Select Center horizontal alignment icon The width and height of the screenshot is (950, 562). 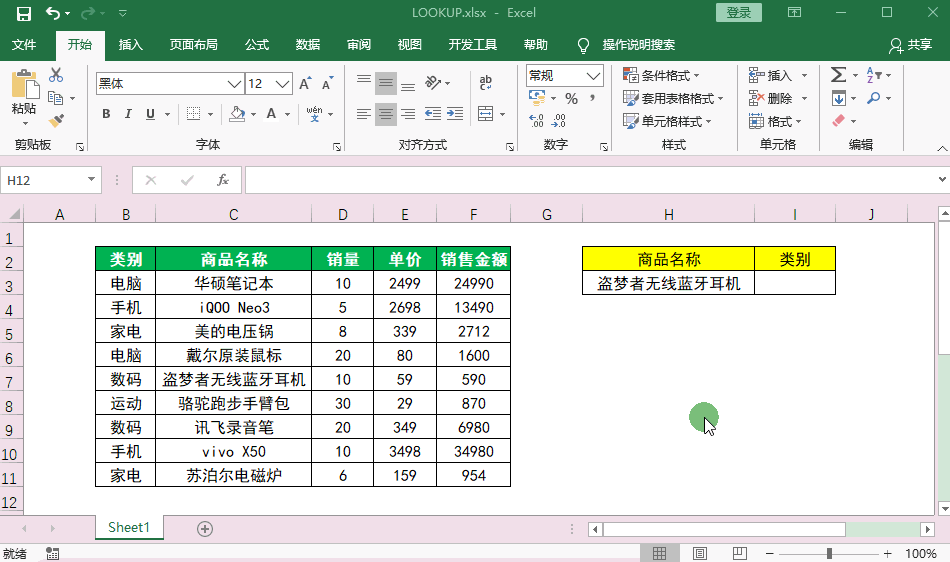(x=385, y=114)
